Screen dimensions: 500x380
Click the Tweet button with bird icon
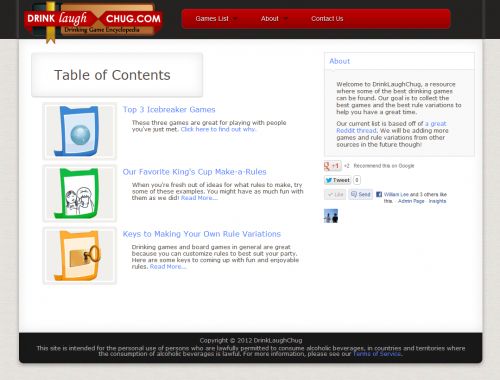tap(337, 180)
